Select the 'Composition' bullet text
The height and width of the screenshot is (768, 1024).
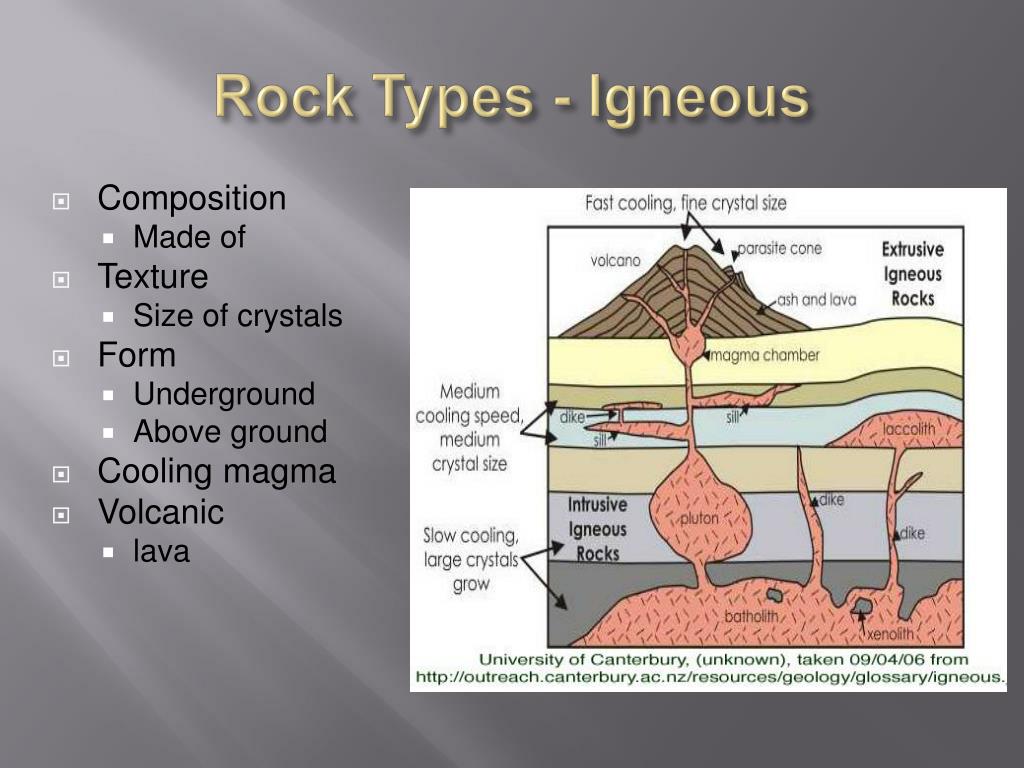191,198
